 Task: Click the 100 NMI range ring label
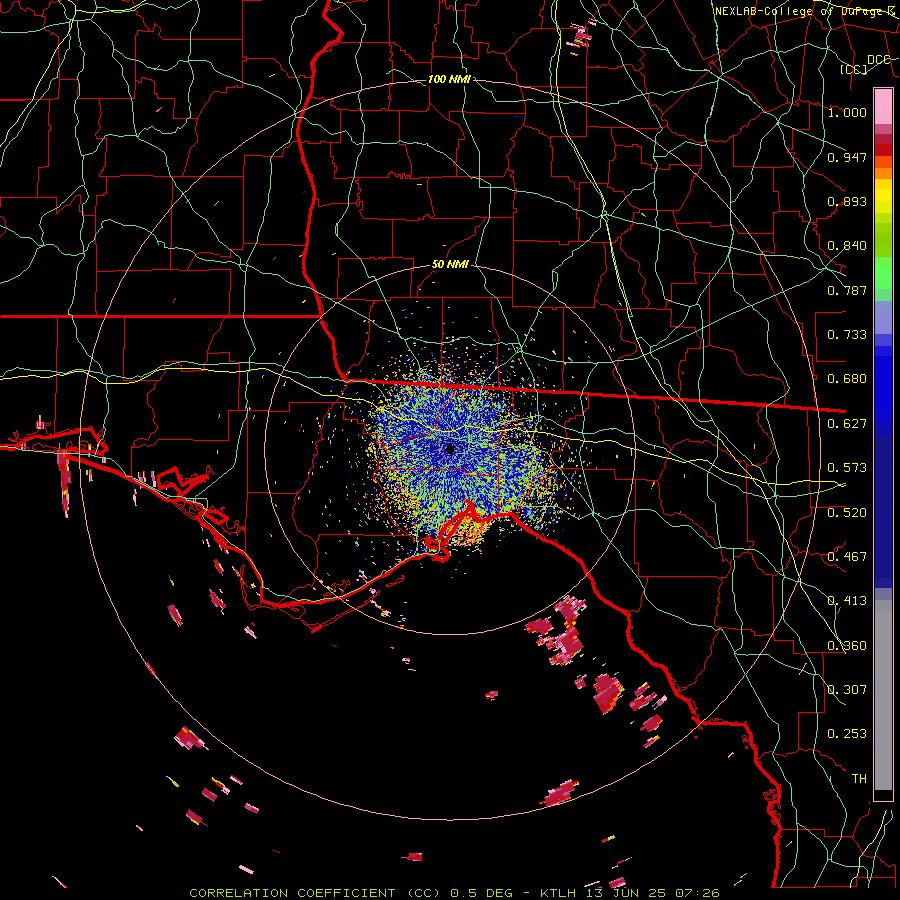click(x=449, y=79)
